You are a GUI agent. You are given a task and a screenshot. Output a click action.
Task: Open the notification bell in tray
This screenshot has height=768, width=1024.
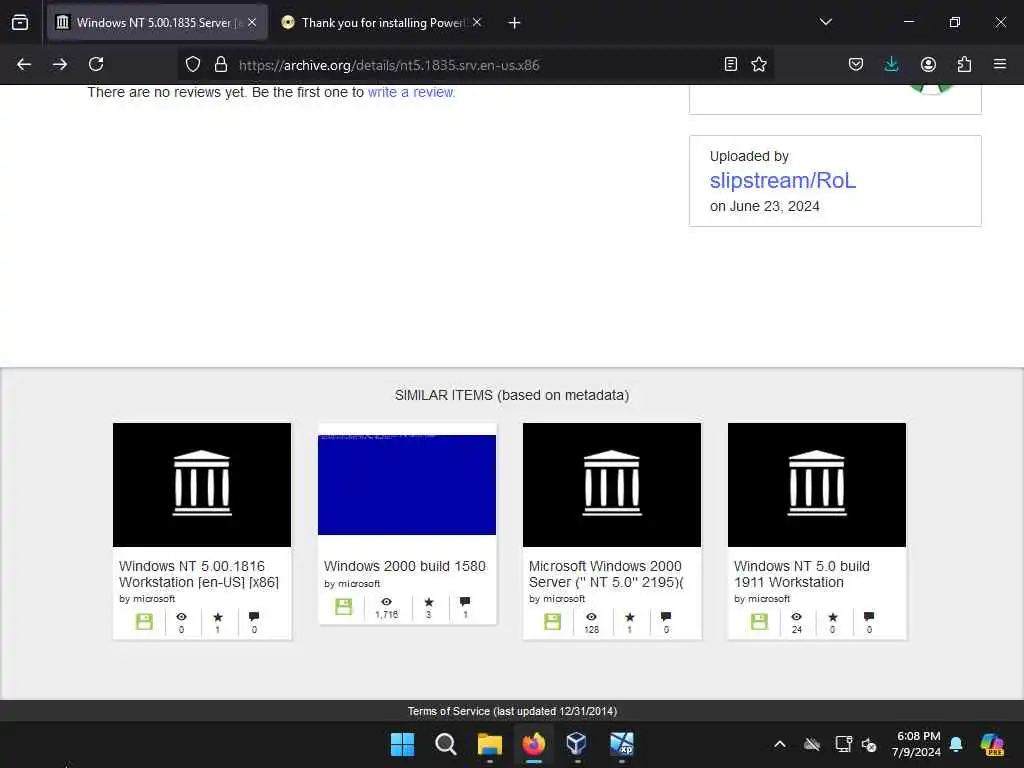pyautogui.click(x=956, y=744)
